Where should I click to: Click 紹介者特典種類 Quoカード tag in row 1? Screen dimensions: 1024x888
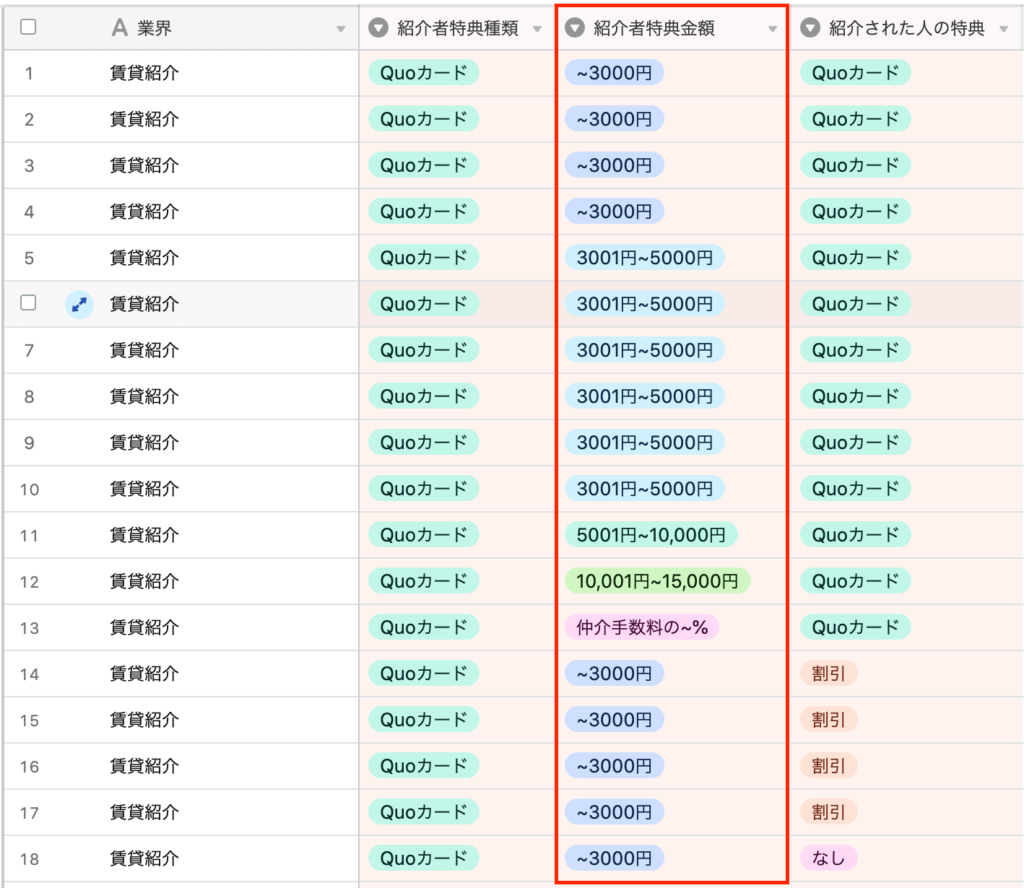(424, 72)
